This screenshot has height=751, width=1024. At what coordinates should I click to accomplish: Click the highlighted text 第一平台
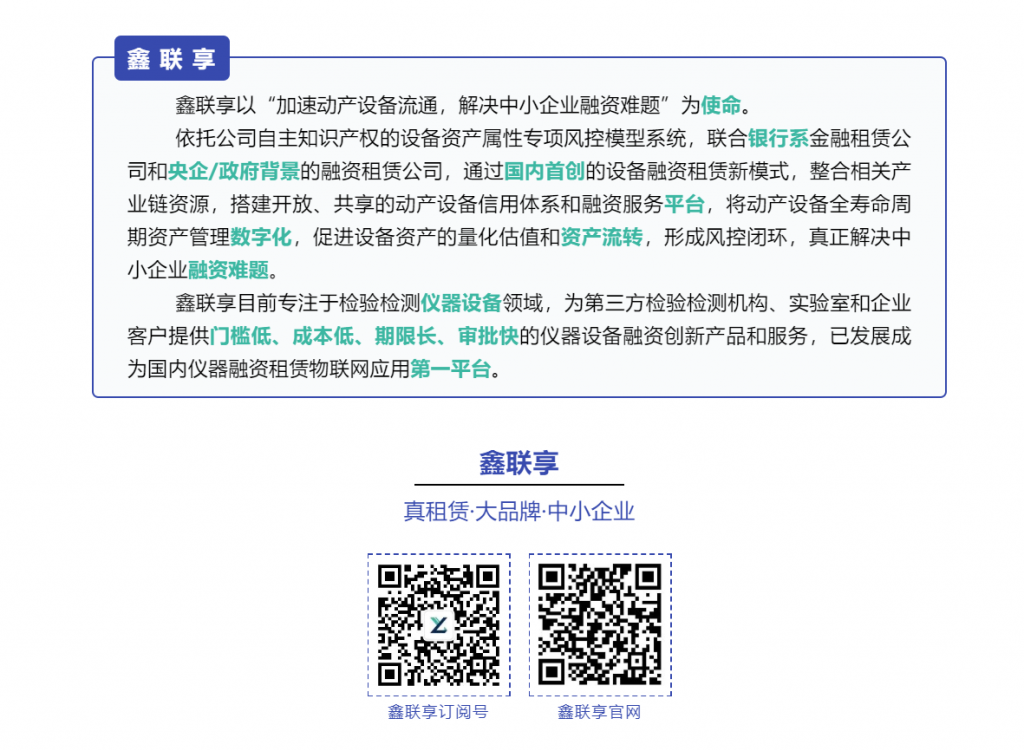tap(451, 369)
